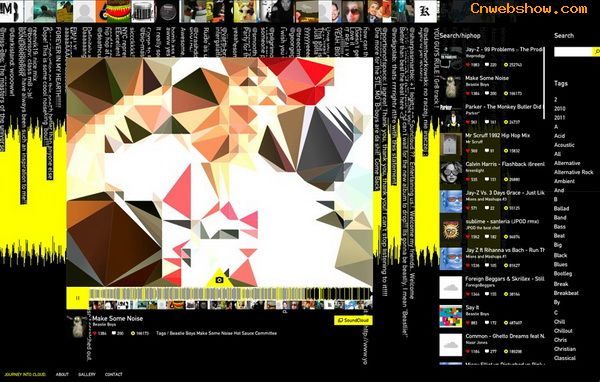Go to the Contact page
The image size is (600, 382).
pyautogui.click(x=114, y=374)
